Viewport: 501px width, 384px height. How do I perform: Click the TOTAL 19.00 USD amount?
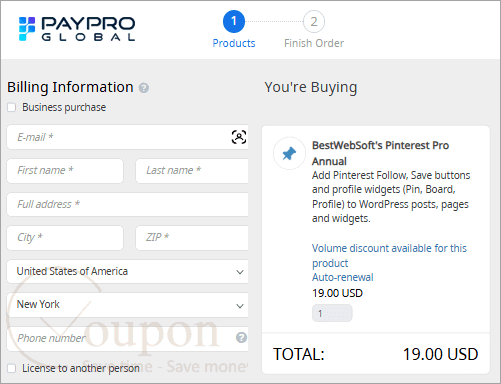[440, 354]
